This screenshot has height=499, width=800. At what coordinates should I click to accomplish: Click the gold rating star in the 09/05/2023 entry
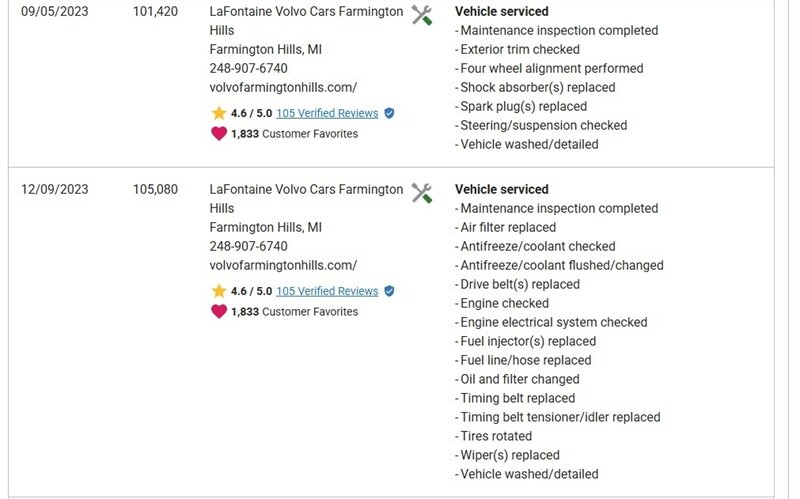click(218, 114)
